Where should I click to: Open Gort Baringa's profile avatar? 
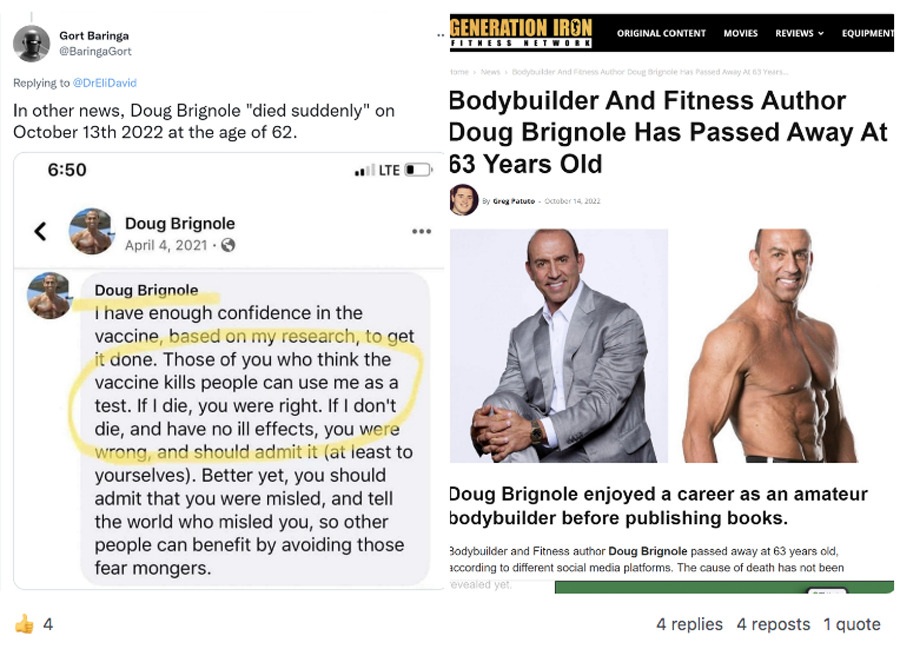pyautogui.click(x=32, y=43)
